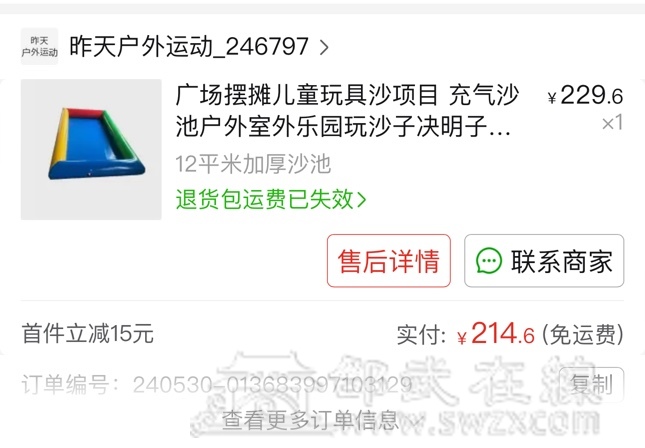Screen dimensions: 645x448
Task: Open the 昨天户外运动 shop avatar icon
Action: point(39,46)
